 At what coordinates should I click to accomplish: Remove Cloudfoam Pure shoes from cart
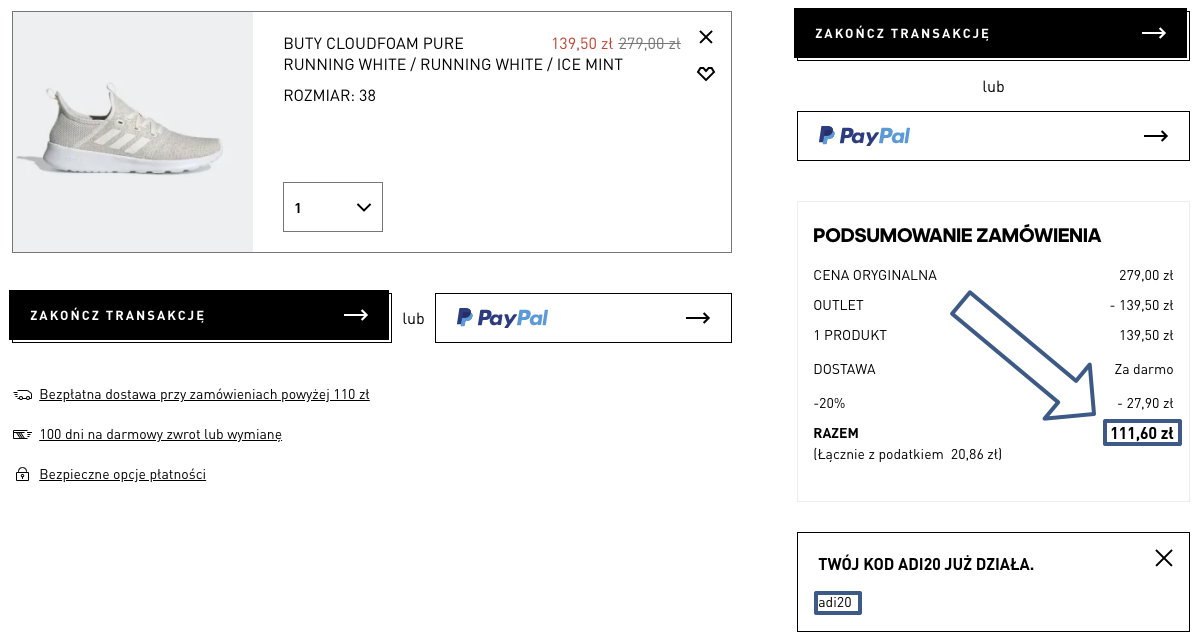(706, 37)
